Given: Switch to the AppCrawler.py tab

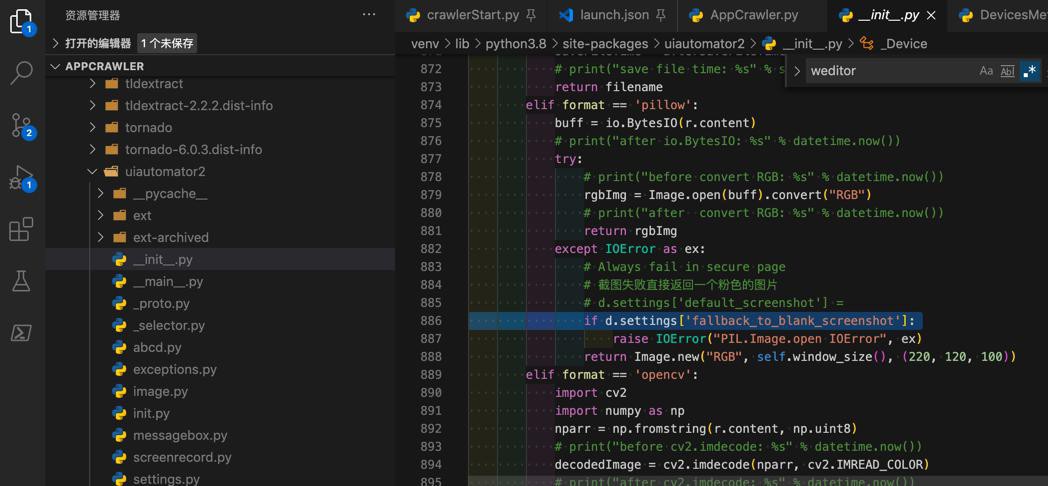Looking at the screenshot, I should tap(754, 15).
